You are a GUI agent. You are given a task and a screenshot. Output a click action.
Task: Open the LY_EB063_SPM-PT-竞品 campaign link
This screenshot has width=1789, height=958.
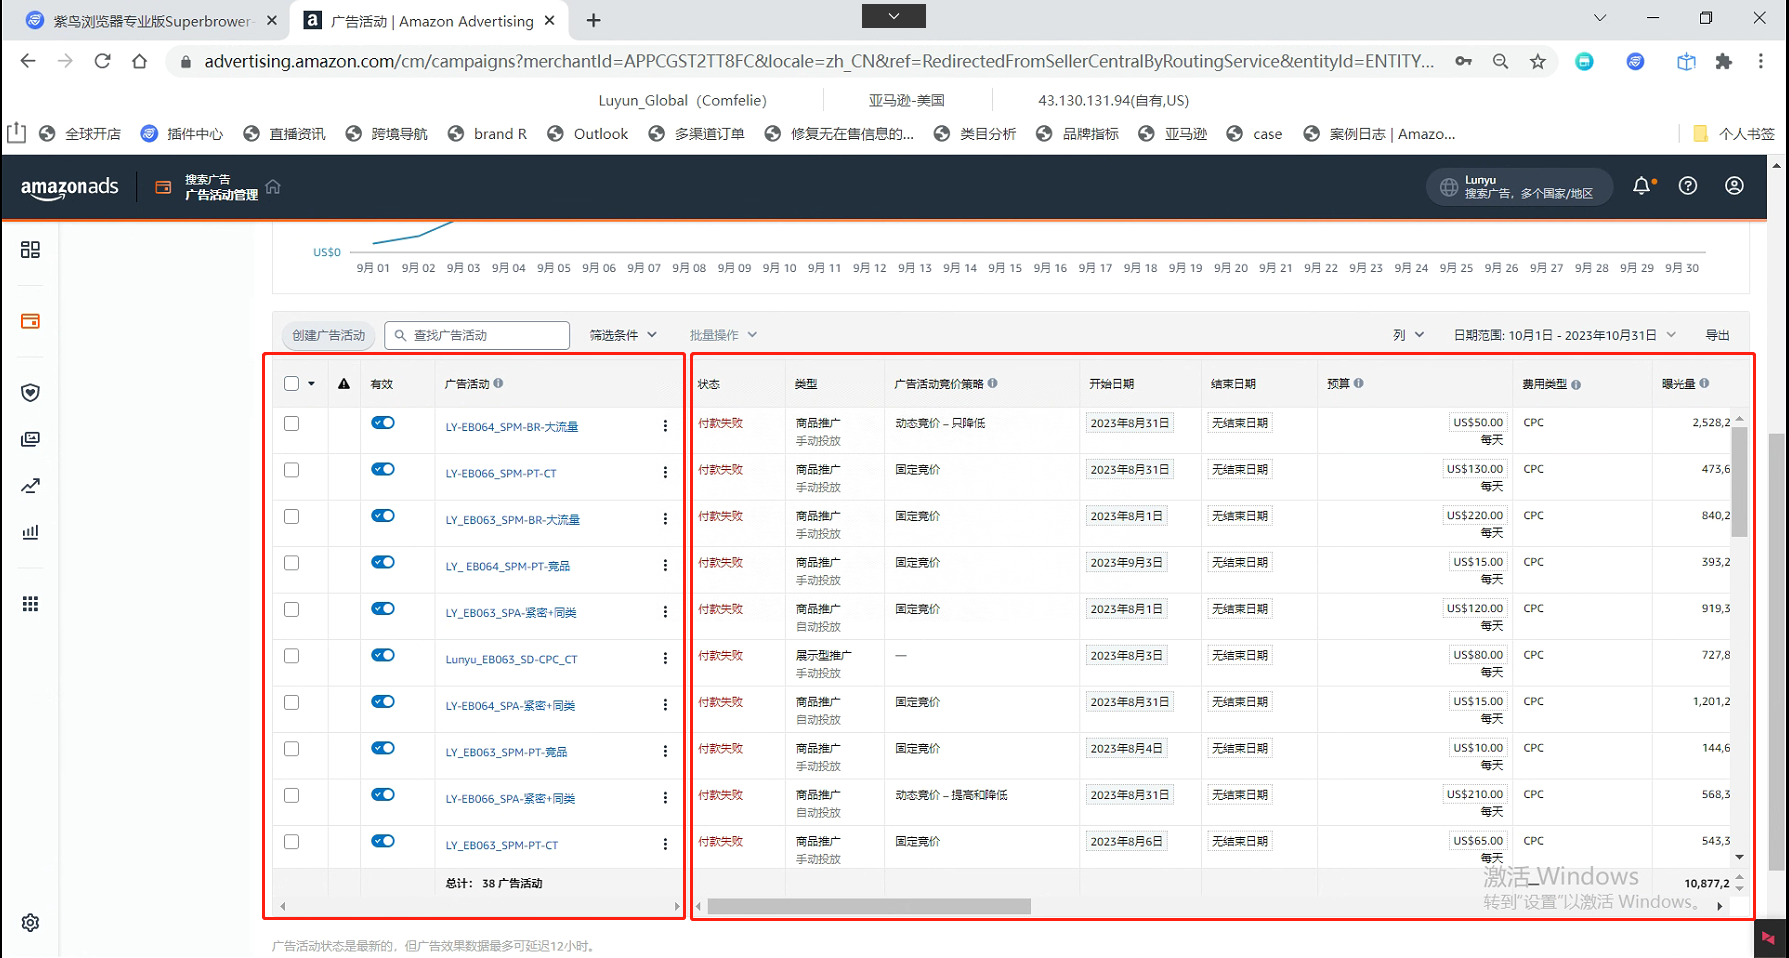[506, 752]
